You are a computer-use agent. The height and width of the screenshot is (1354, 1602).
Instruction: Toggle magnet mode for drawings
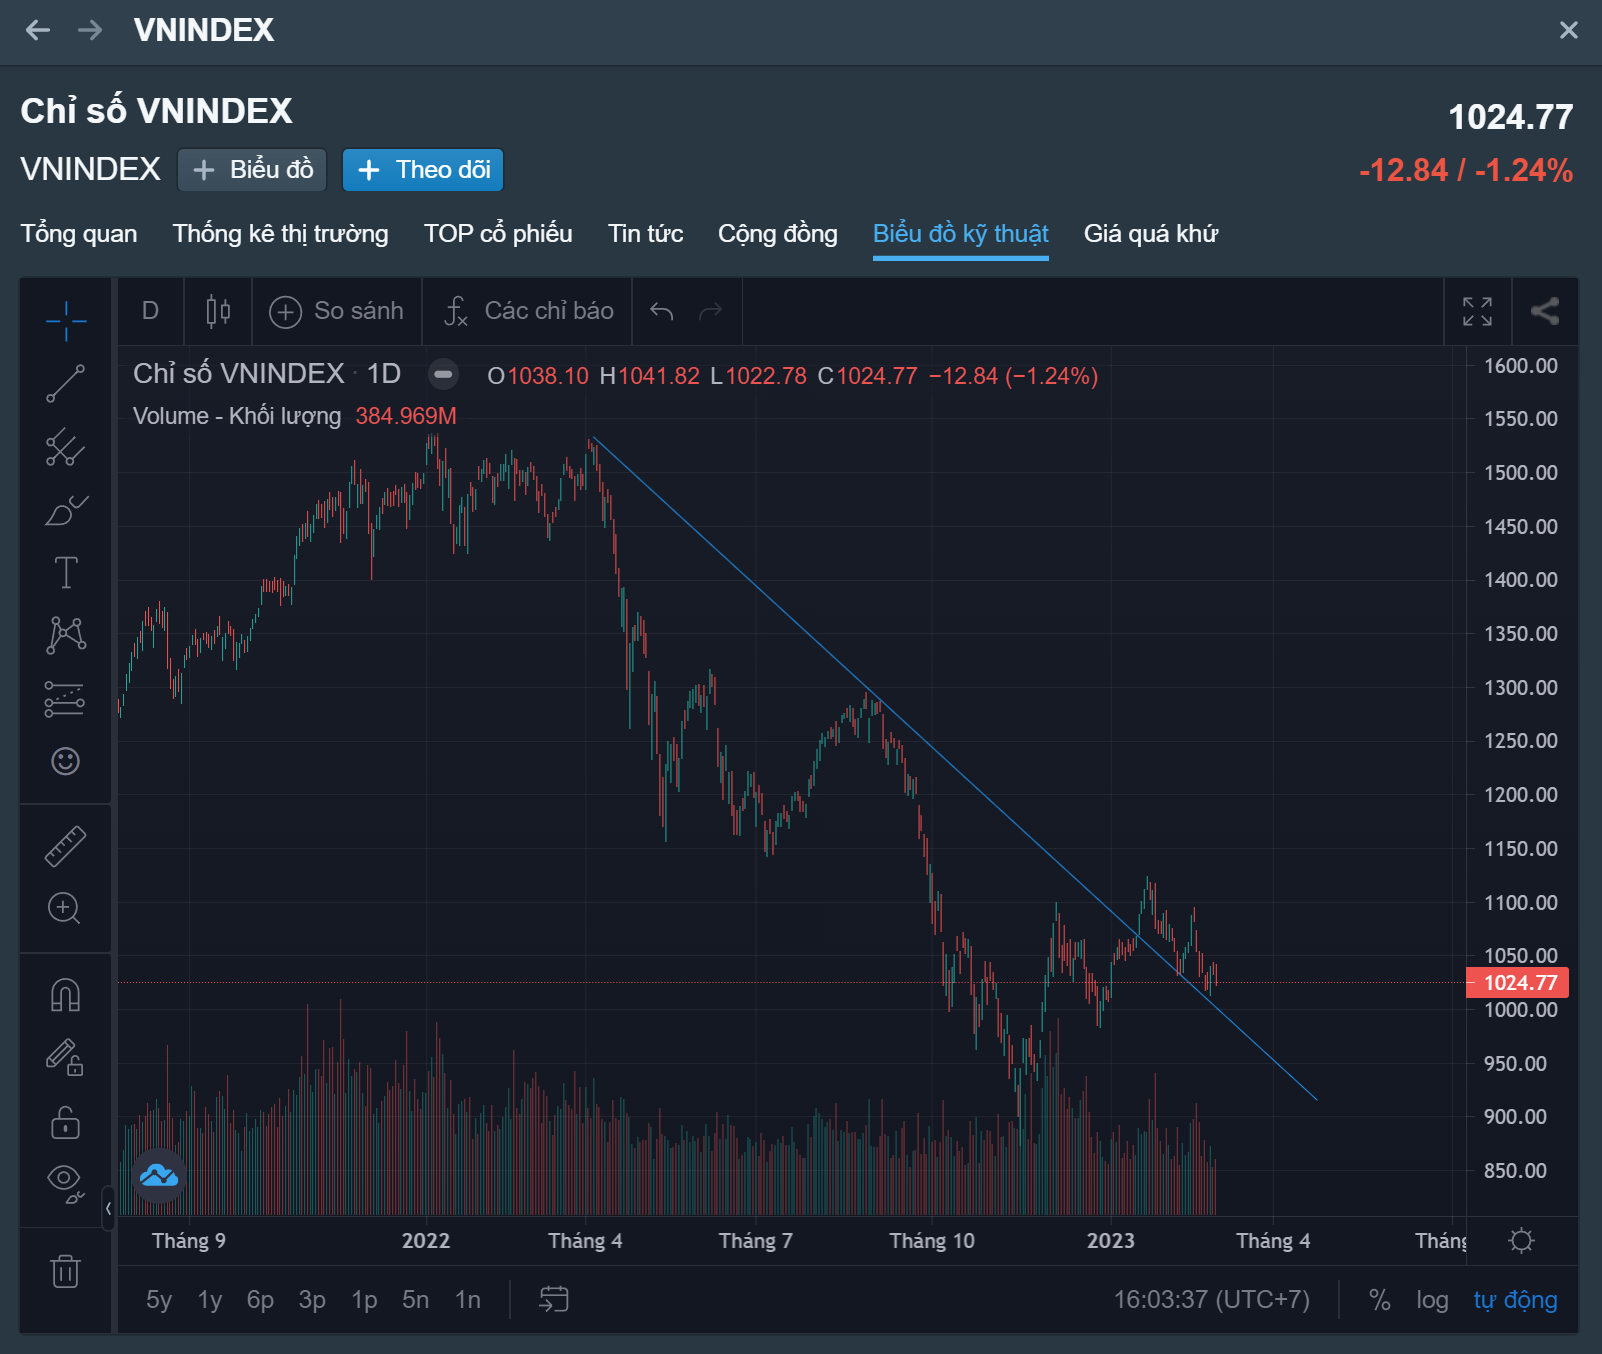[66, 995]
